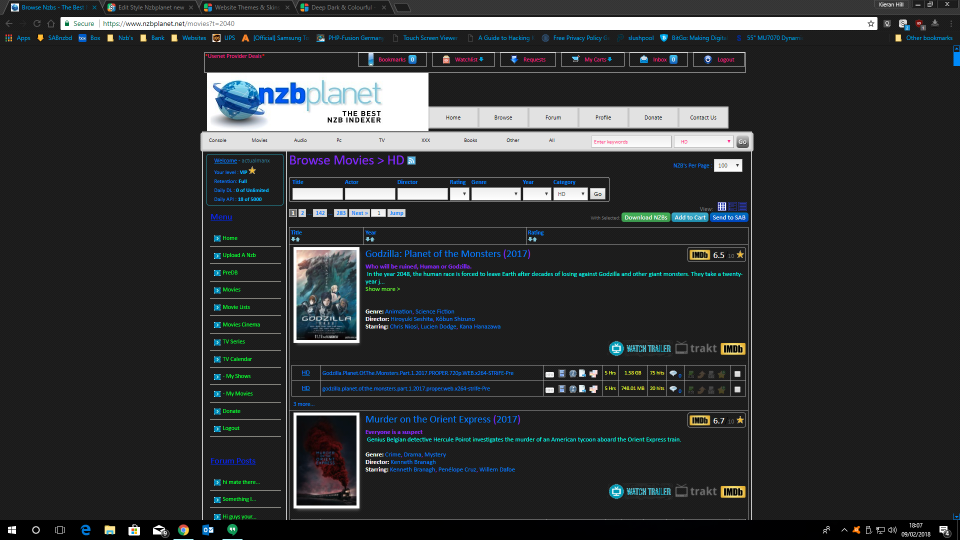Open the NZB's Per Page dropdown
The image size is (960, 540).
(x=728, y=165)
